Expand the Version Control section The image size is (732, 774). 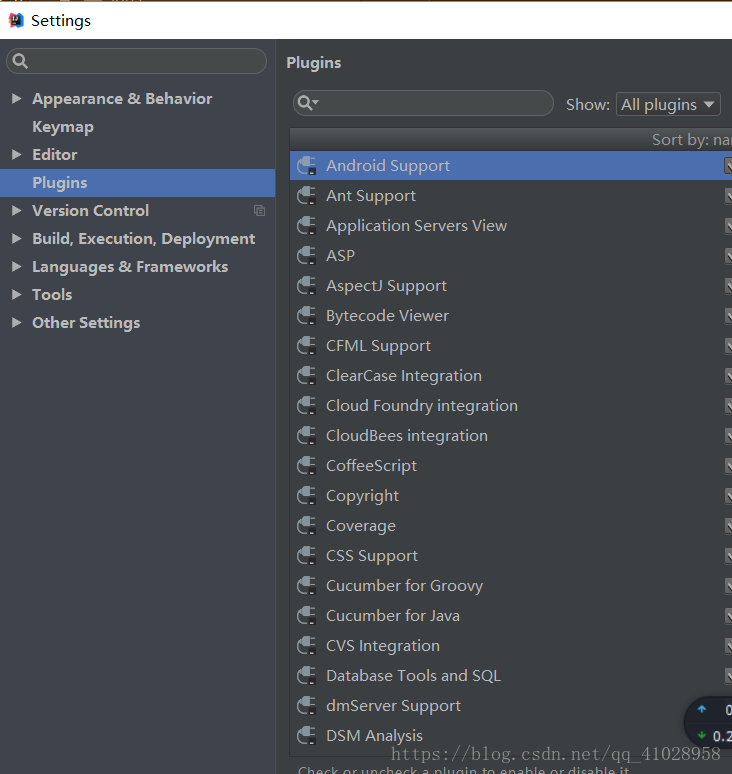(x=16, y=211)
